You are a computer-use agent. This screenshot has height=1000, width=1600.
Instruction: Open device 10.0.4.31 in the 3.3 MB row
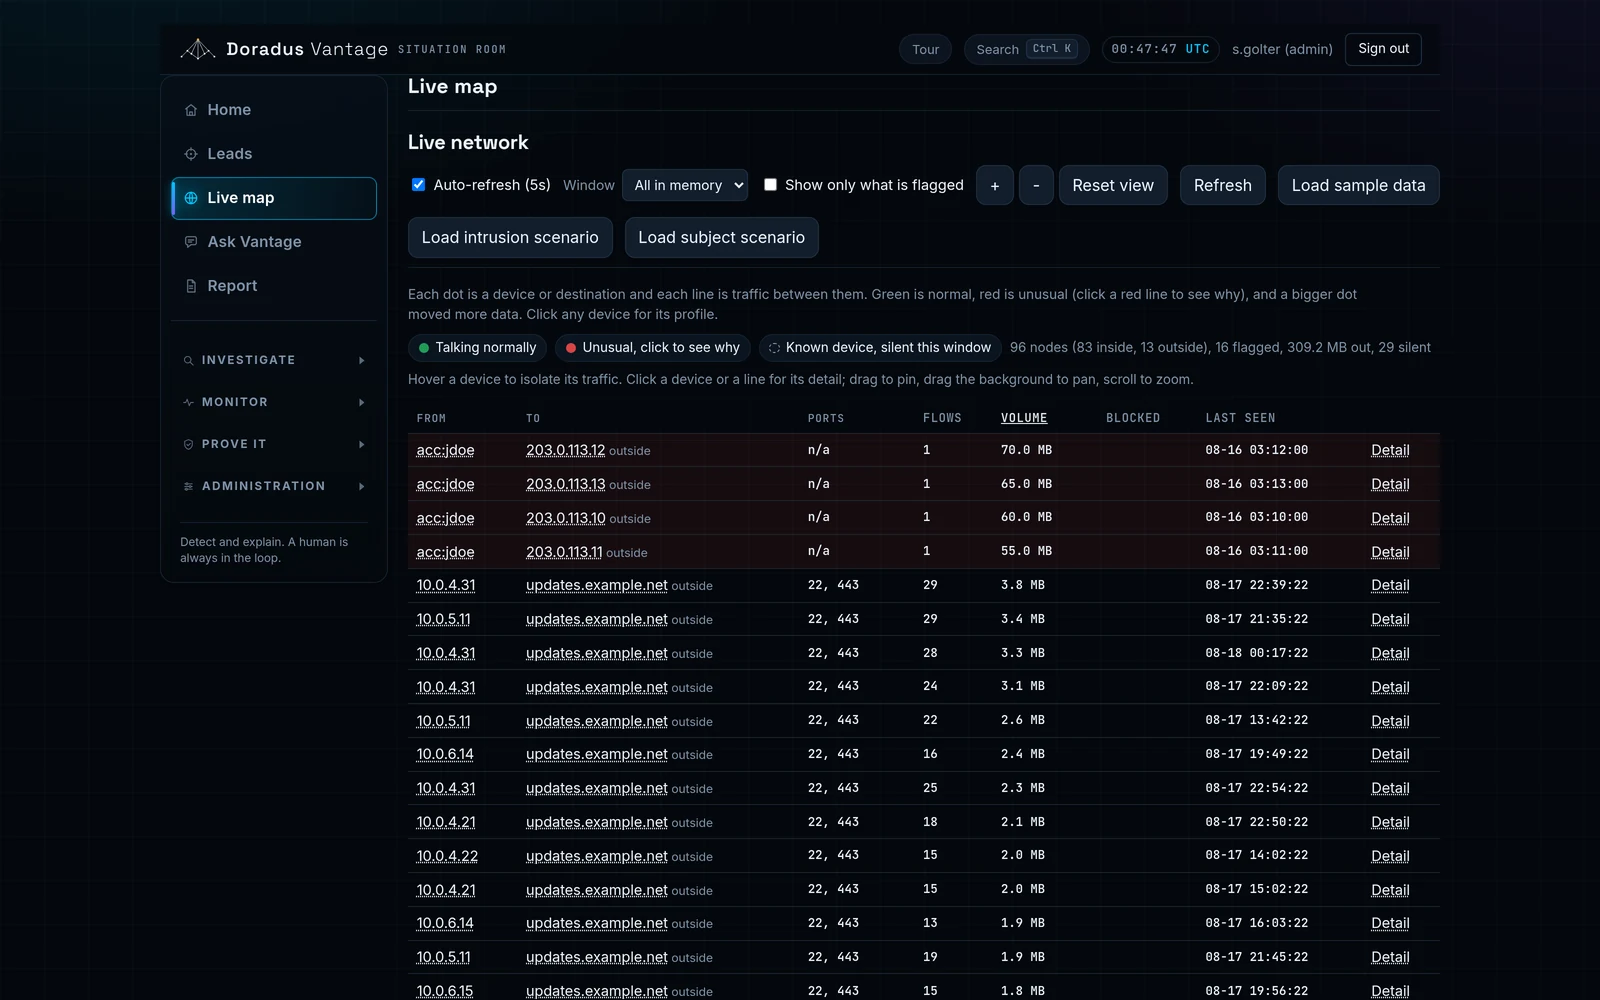point(446,653)
